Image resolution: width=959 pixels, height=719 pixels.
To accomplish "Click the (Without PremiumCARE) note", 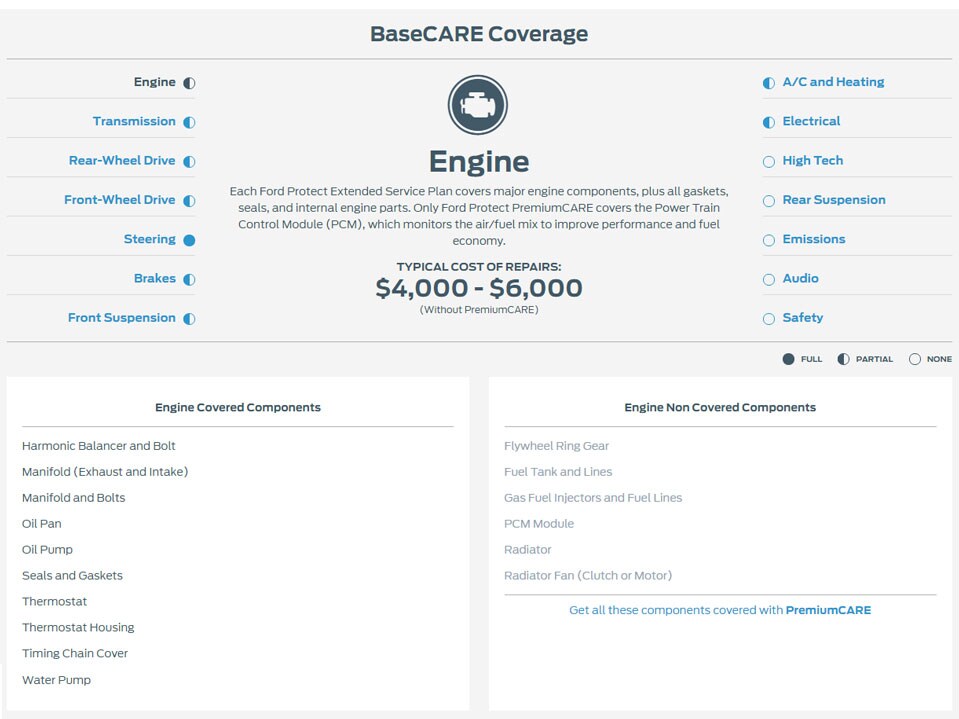I will click(479, 310).
